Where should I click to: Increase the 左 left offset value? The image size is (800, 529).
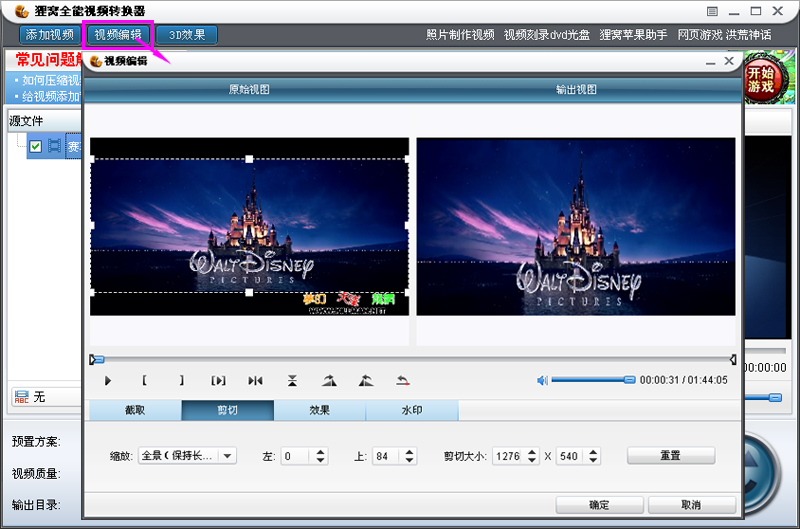(x=320, y=452)
